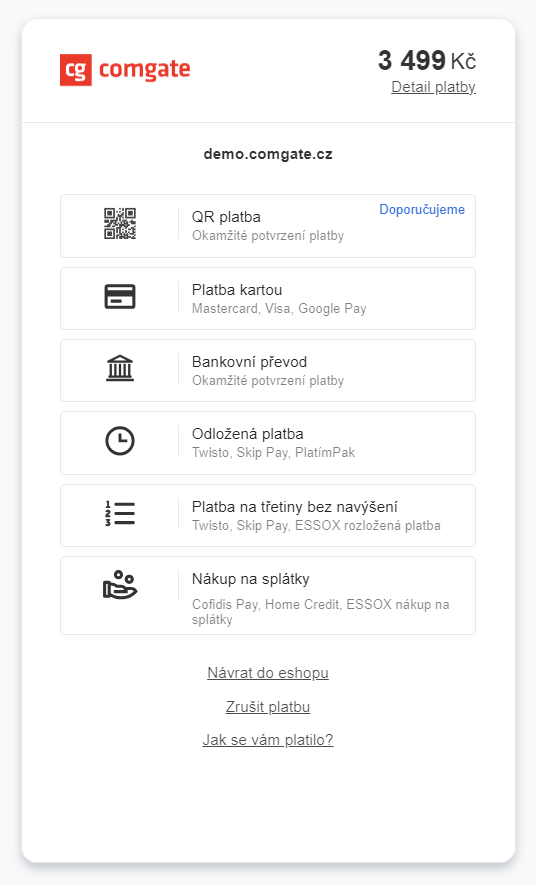Screen dimensions: 536x885
Task: Click the Zrušit platbu link
Action: coord(268,707)
